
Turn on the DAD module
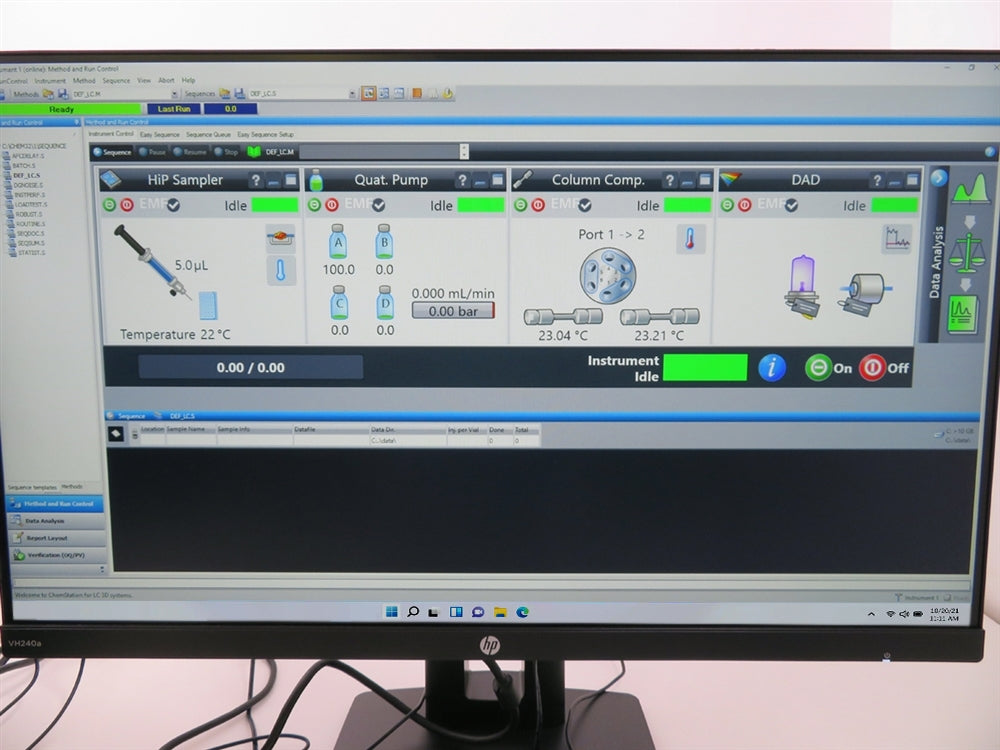728,205
